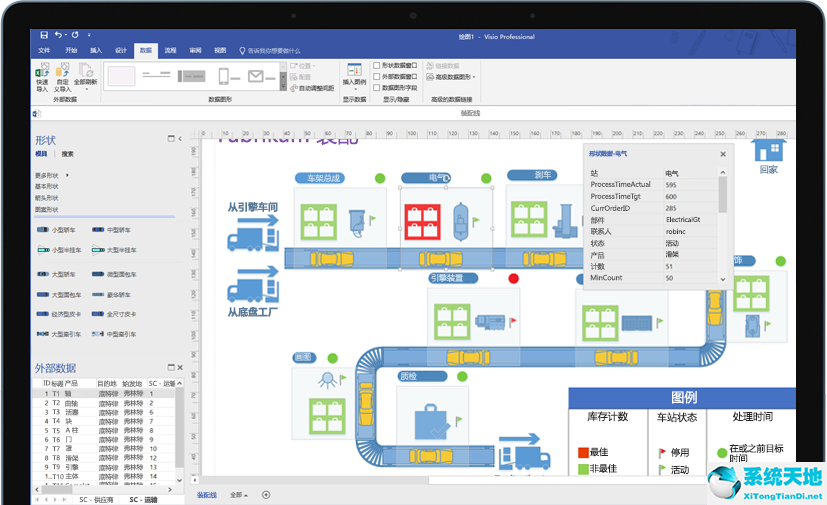The image size is (827, 505).
Task: Click the Save icon in quick access toolbar
Action: (x=44, y=35)
